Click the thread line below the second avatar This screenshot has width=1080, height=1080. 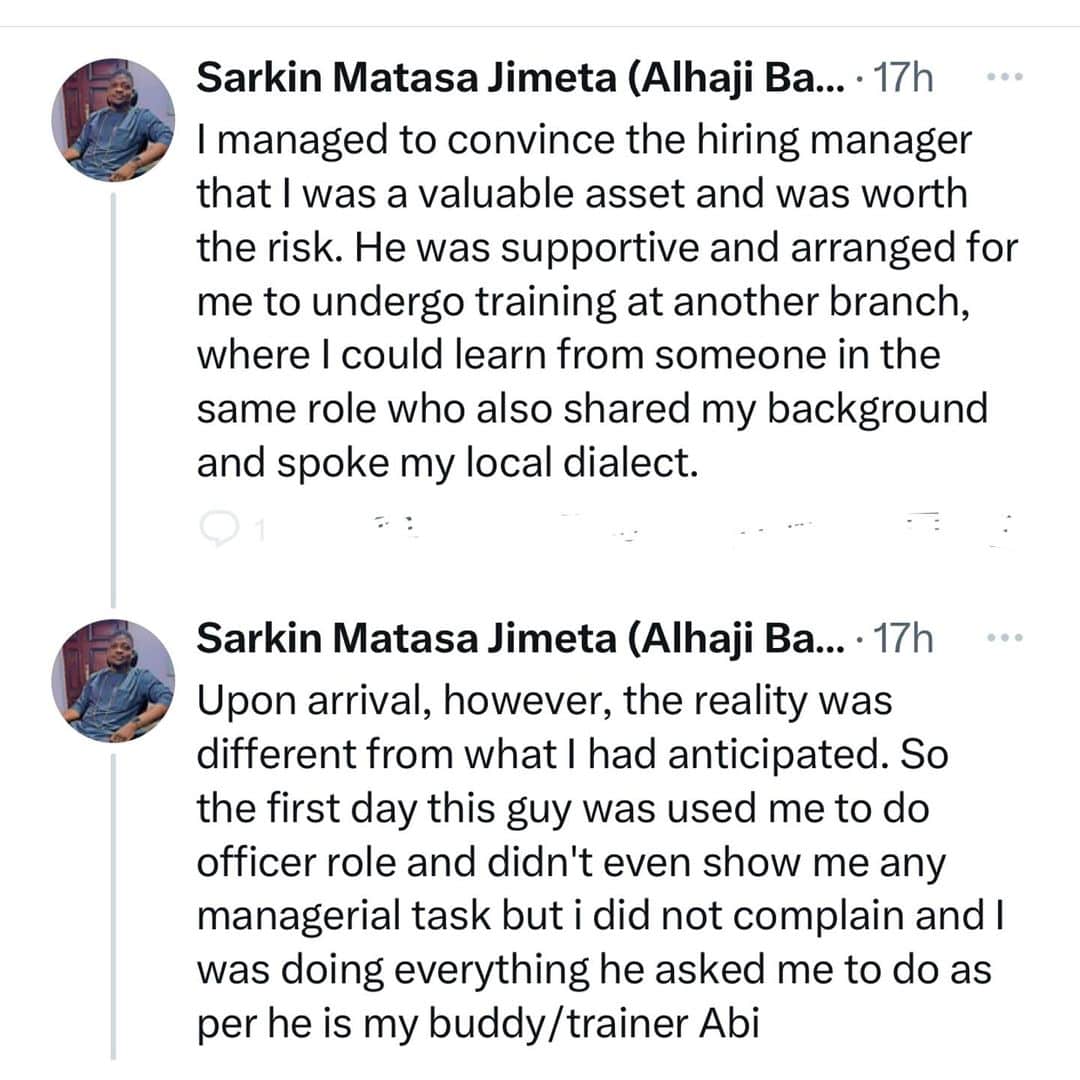113,900
